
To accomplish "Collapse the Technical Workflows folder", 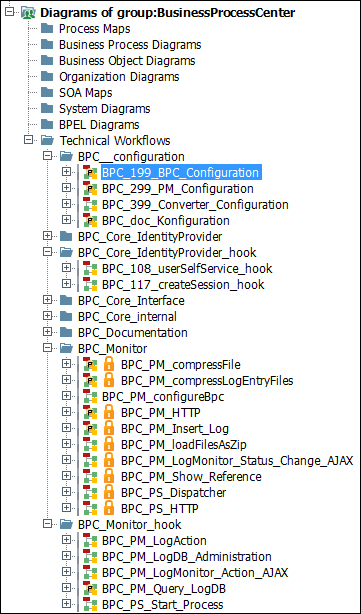I will pyautogui.click(x=29, y=141).
